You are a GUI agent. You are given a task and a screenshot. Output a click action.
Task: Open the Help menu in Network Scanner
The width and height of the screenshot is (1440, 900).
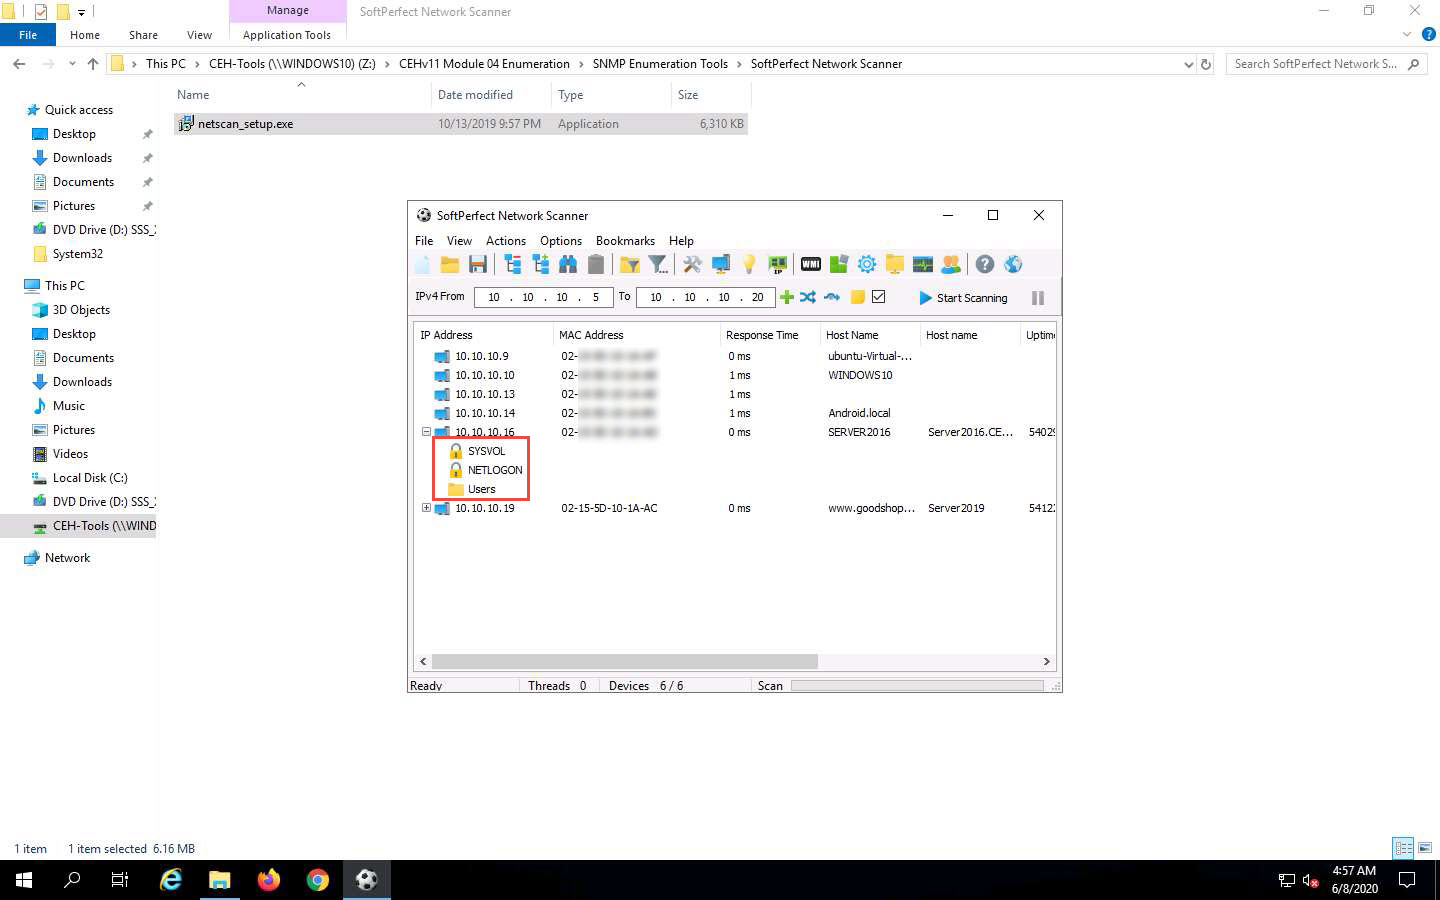681,241
